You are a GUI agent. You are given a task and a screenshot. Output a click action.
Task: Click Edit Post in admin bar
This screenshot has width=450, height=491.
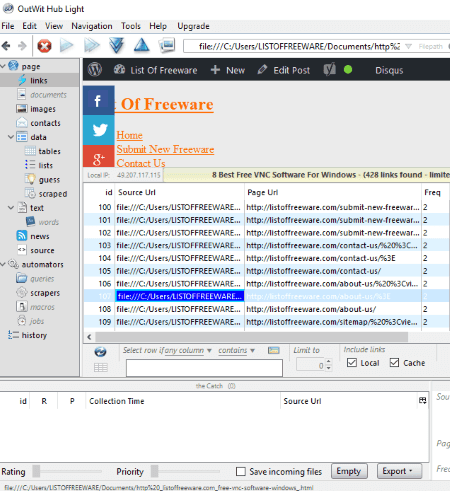pos(284,70)
